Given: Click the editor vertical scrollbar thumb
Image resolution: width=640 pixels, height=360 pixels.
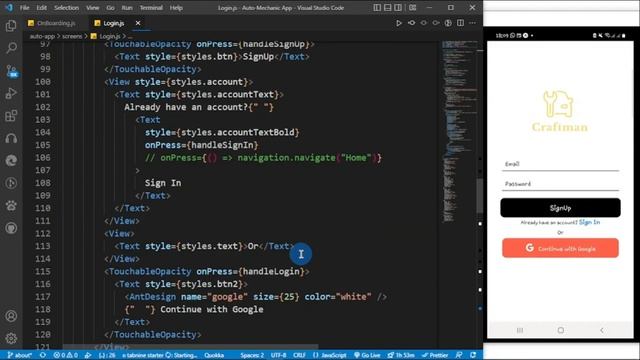Looking at the screenshot, I should [x=480, y=196].
